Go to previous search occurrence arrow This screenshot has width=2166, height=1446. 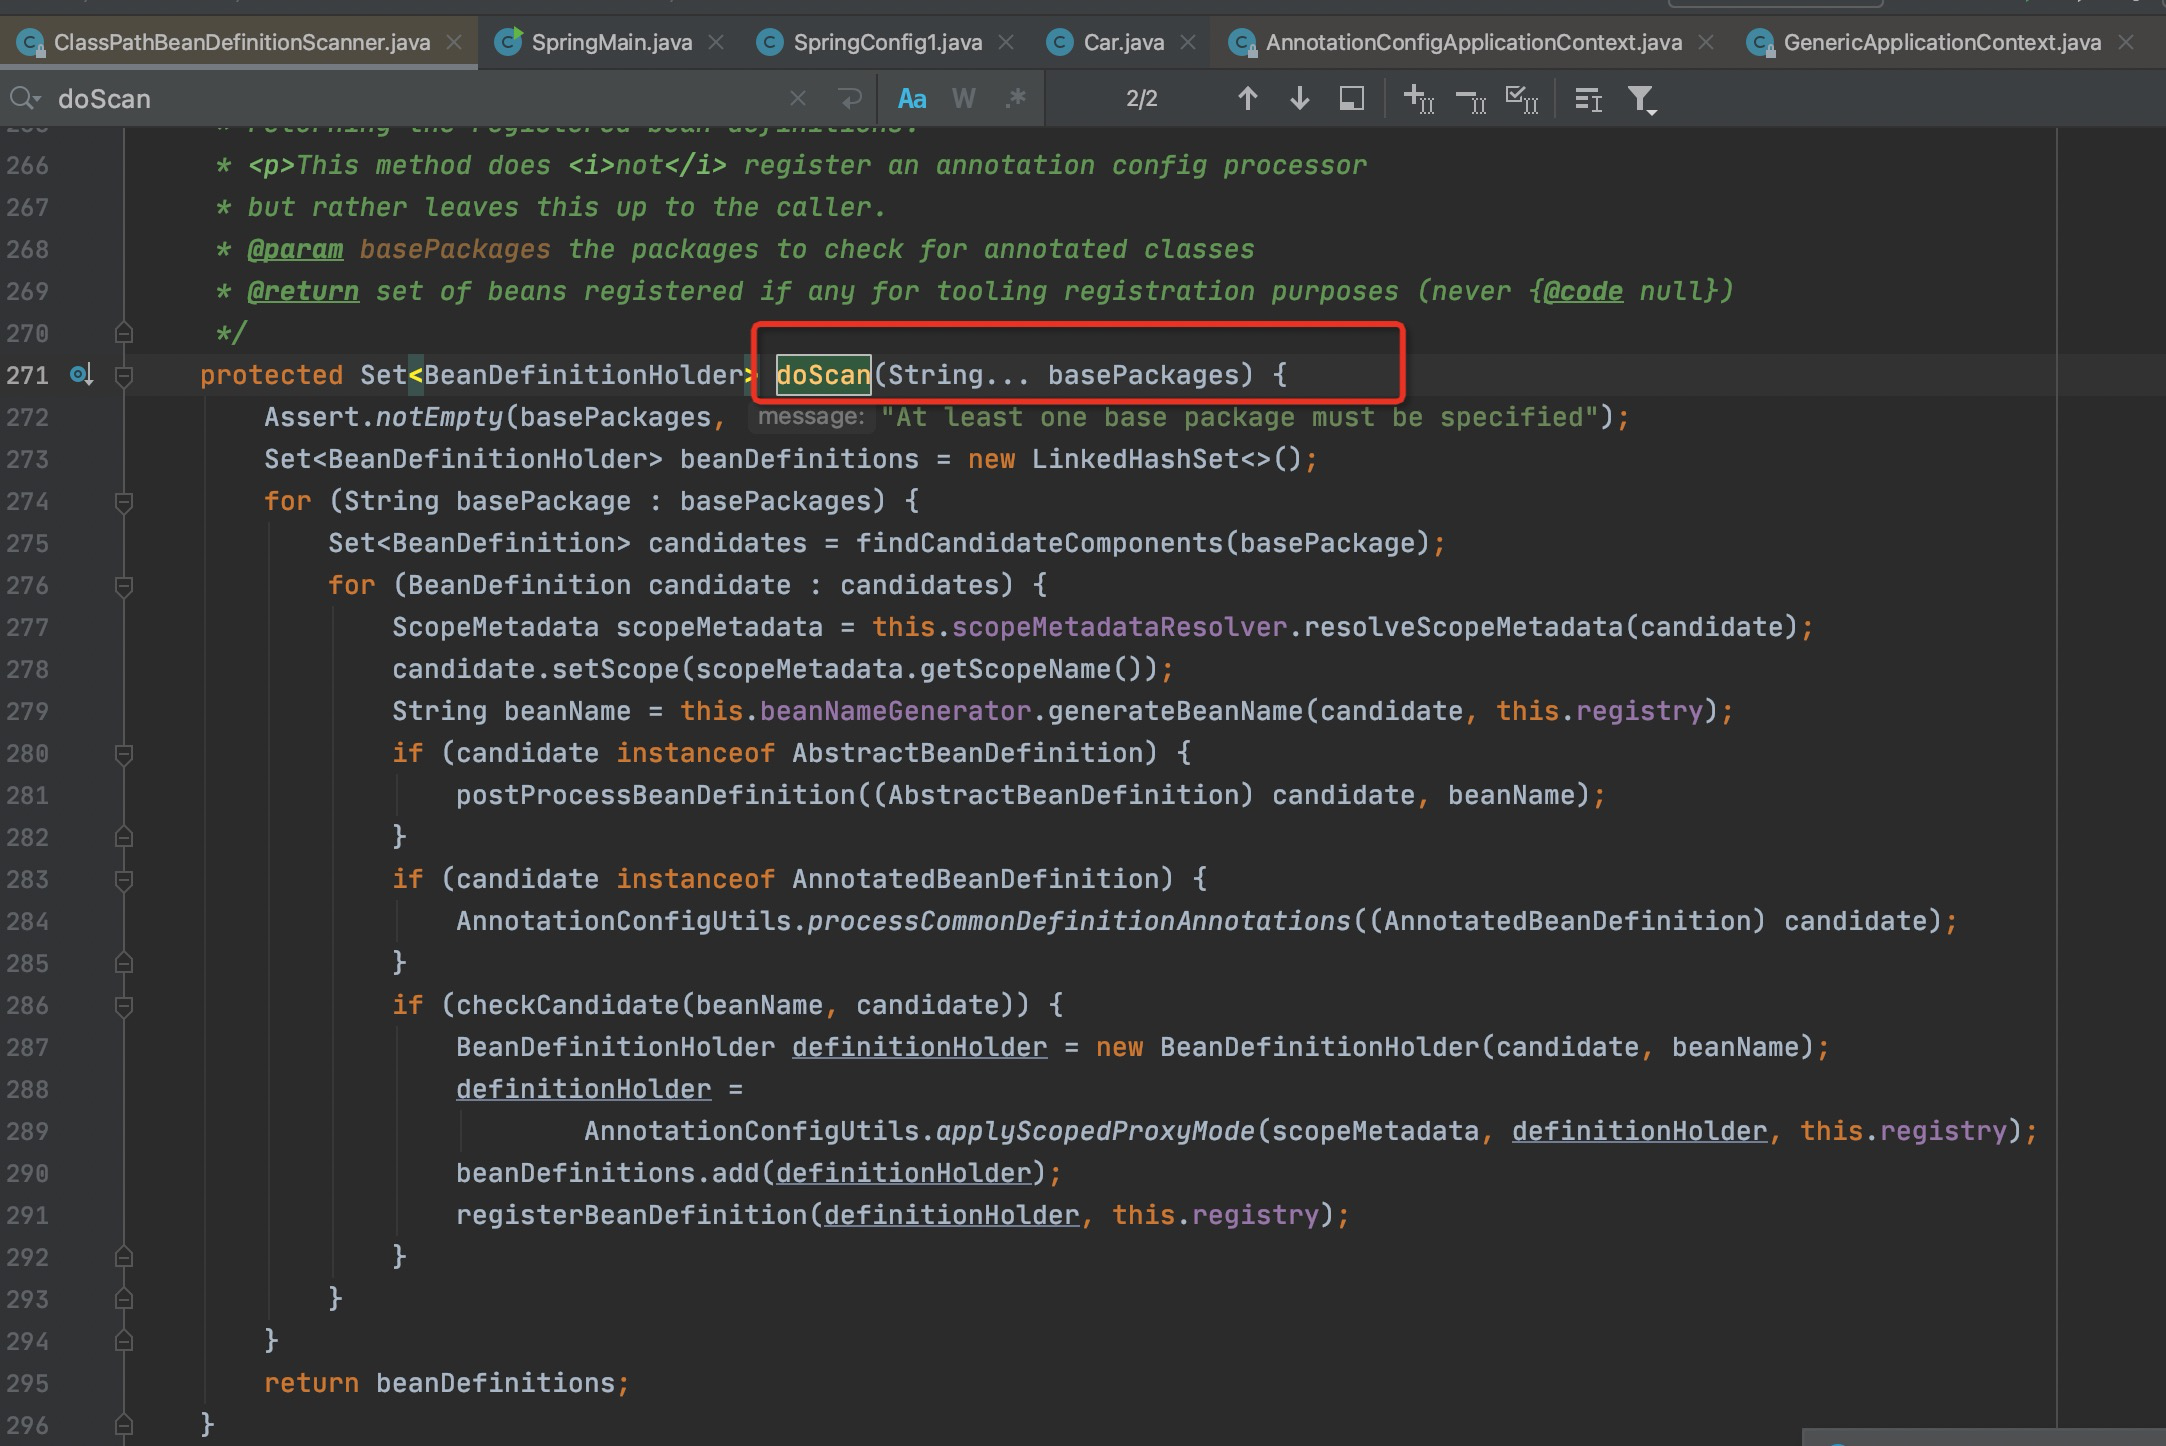click(1247, 98)
